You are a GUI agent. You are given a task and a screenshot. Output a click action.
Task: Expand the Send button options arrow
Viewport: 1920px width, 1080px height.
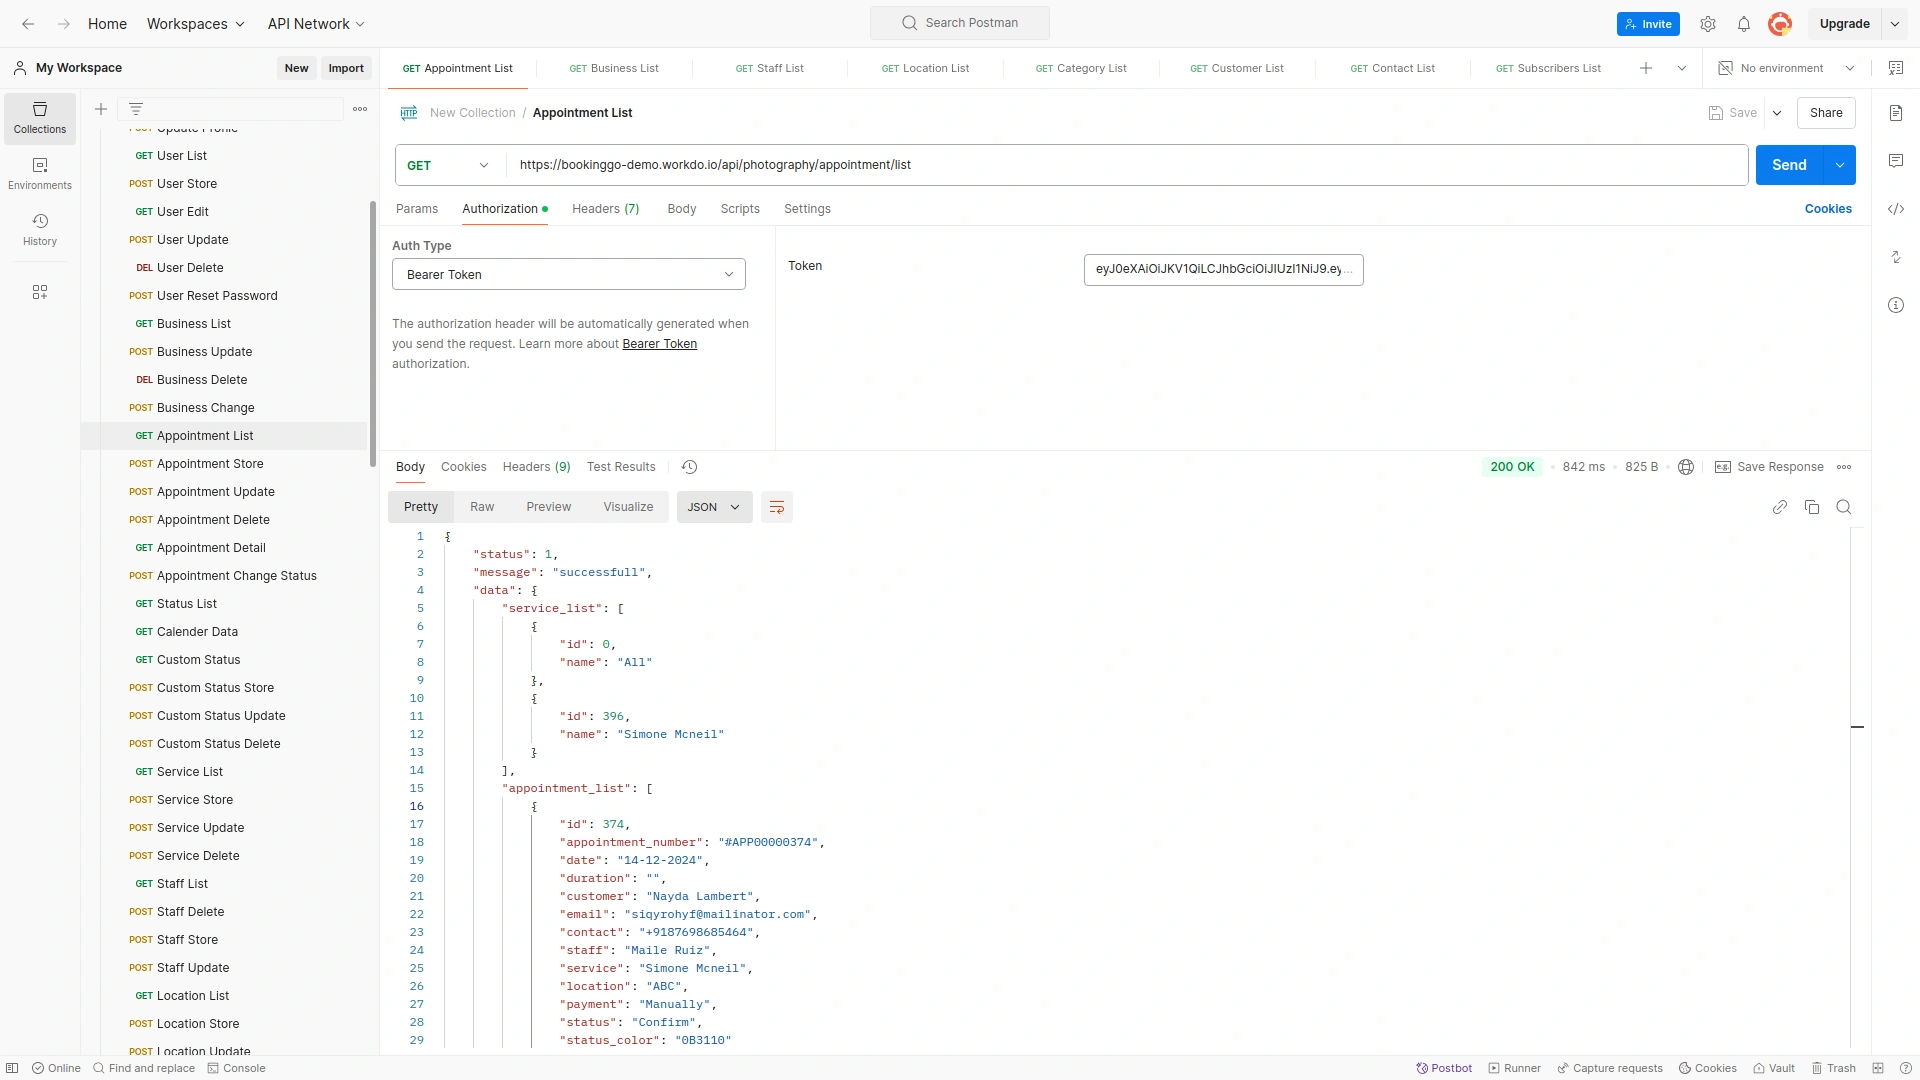1840,164
